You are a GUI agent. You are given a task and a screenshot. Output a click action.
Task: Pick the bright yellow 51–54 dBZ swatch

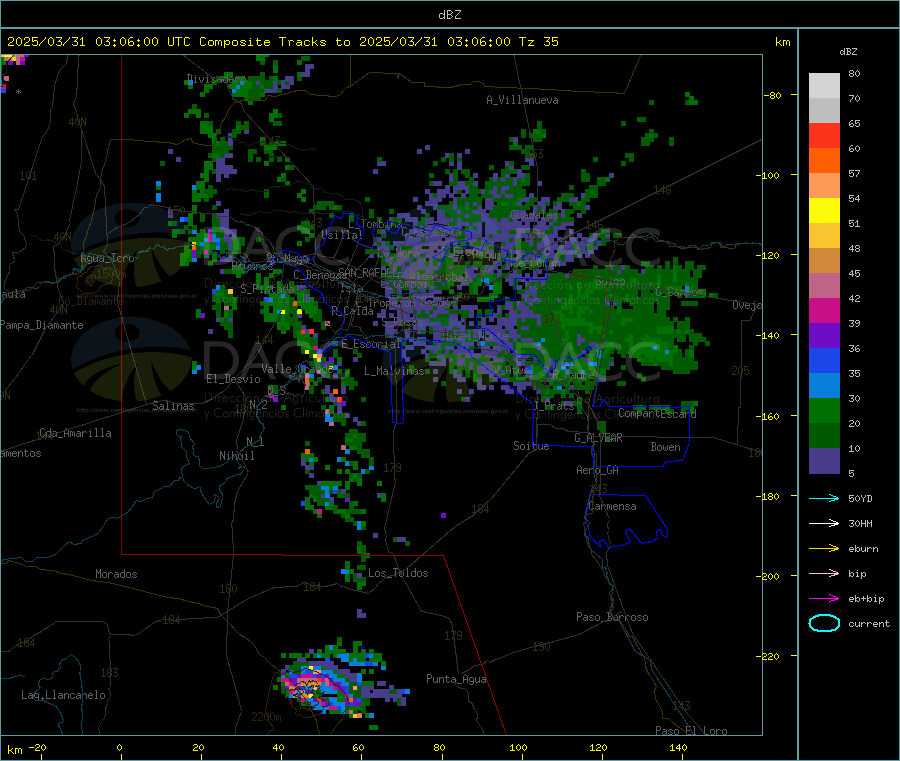[x=824, y=211]
